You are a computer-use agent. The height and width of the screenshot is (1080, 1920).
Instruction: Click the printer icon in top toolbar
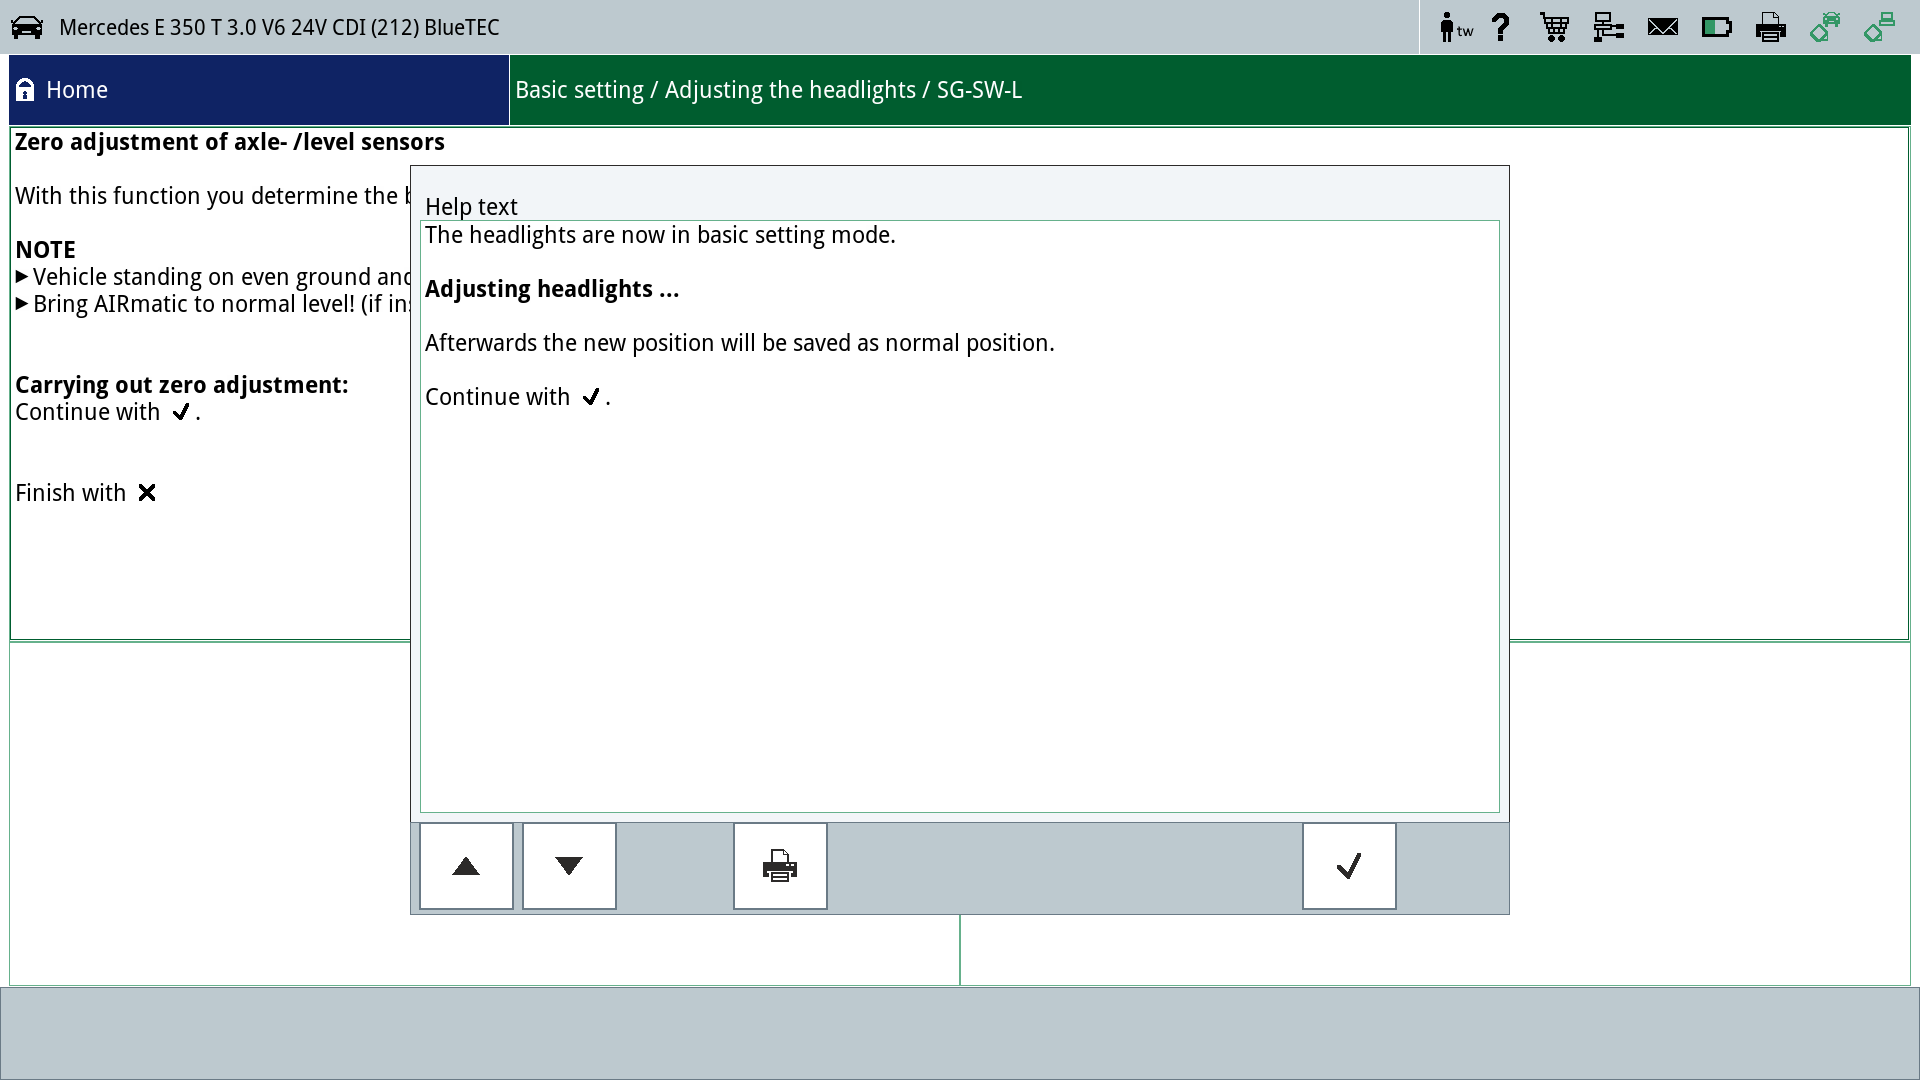click(1771, 27)
